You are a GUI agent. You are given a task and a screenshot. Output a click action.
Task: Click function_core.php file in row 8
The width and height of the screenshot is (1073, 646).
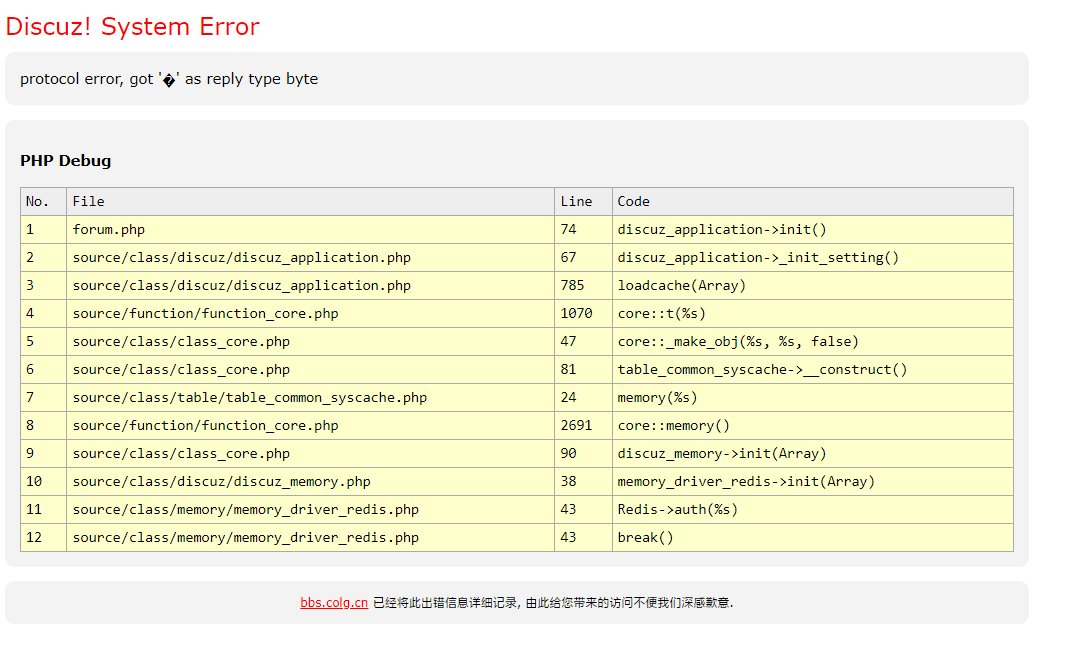[x=310, y=426]
